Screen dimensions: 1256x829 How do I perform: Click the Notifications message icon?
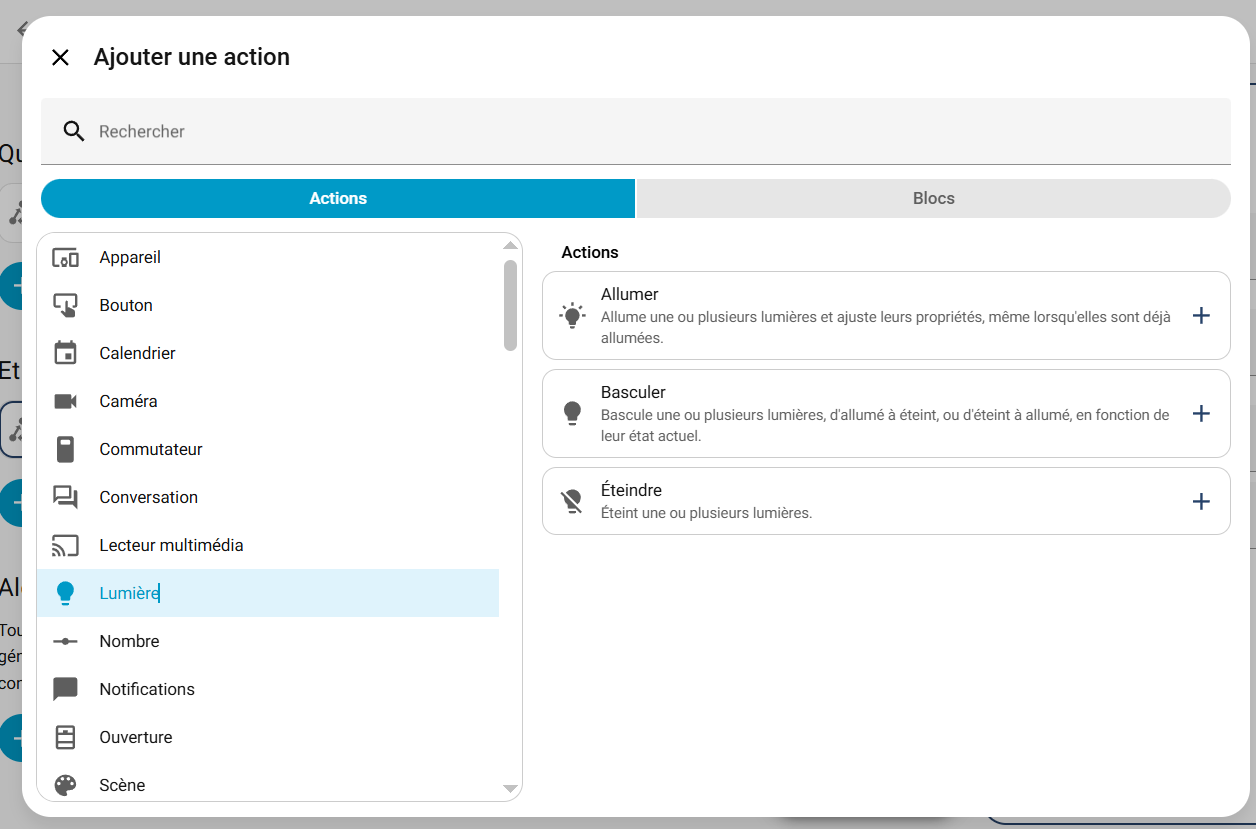pos(65,690)
